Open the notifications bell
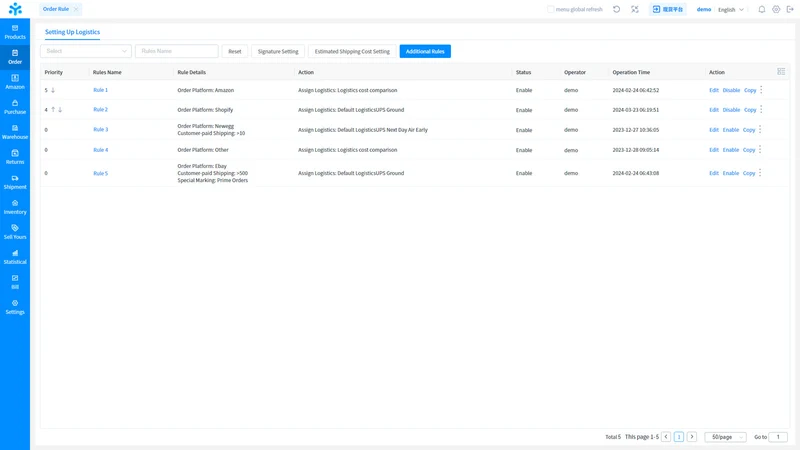Image resolution: width=800 pixels, height=450 pixels. click(x=761, y=9)
